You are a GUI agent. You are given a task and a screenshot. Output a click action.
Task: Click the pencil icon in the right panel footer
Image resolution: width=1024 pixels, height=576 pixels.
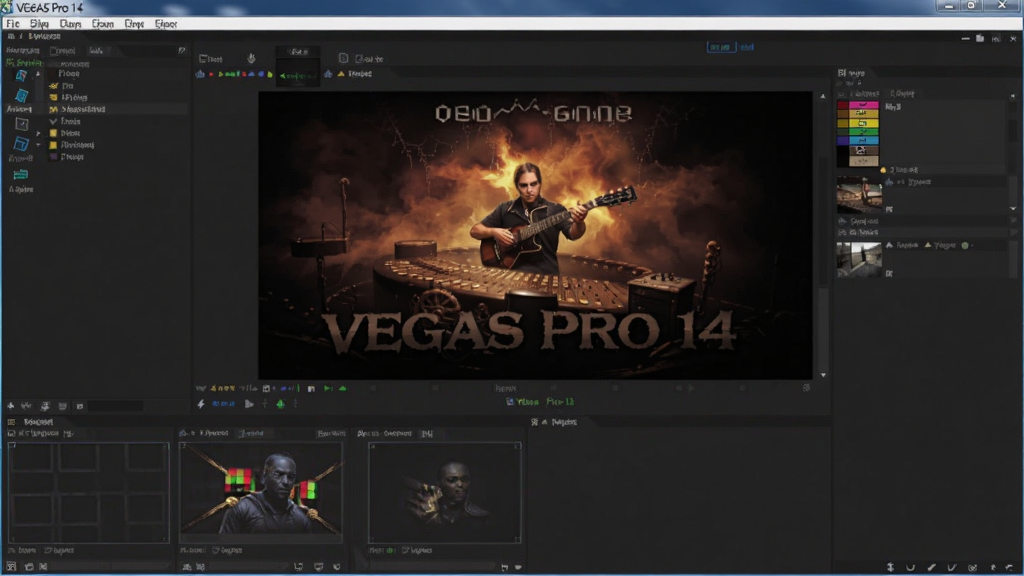[931, 568]
